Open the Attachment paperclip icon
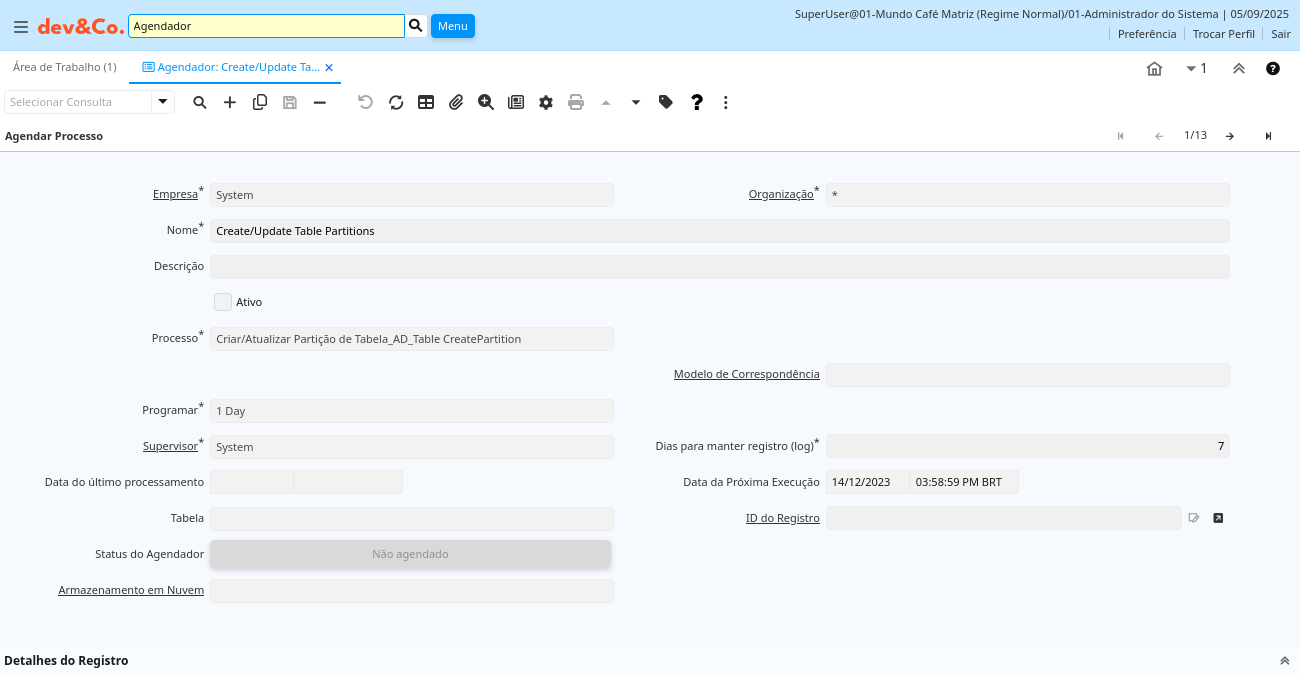 click(x=456, y=102)
